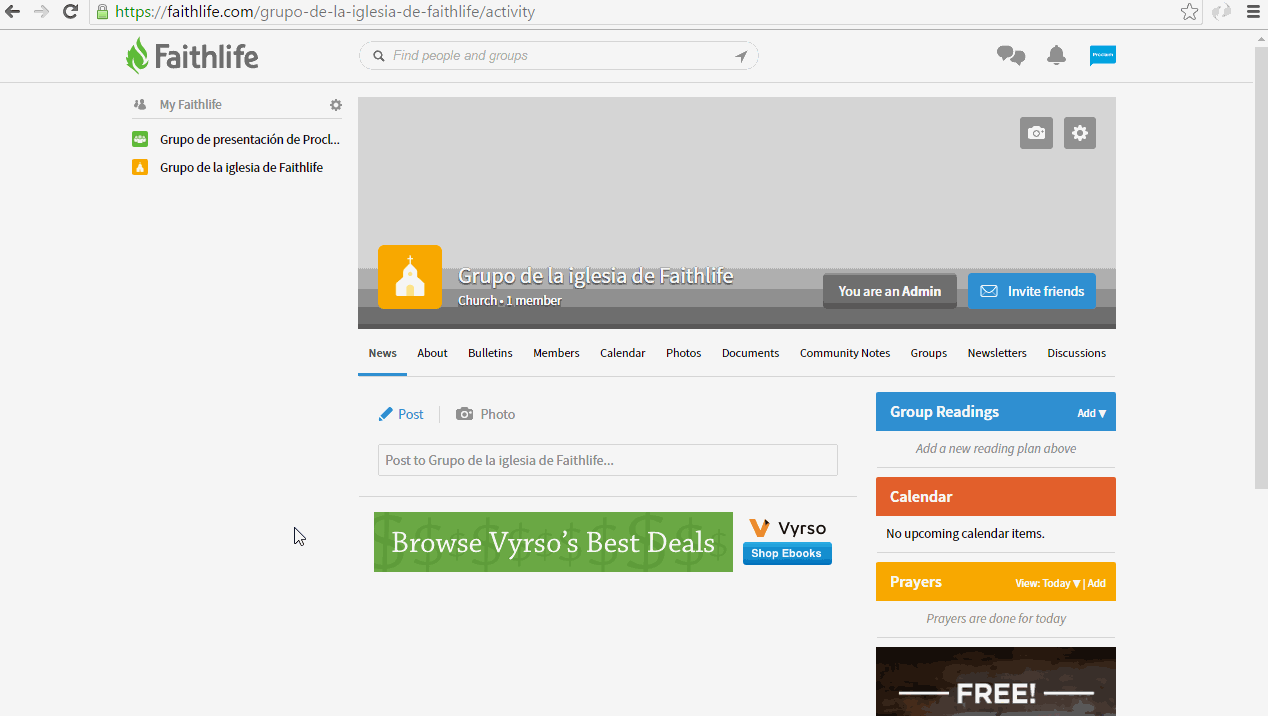
Task: Click the camera Photo icon
Action: pos(464,414)
